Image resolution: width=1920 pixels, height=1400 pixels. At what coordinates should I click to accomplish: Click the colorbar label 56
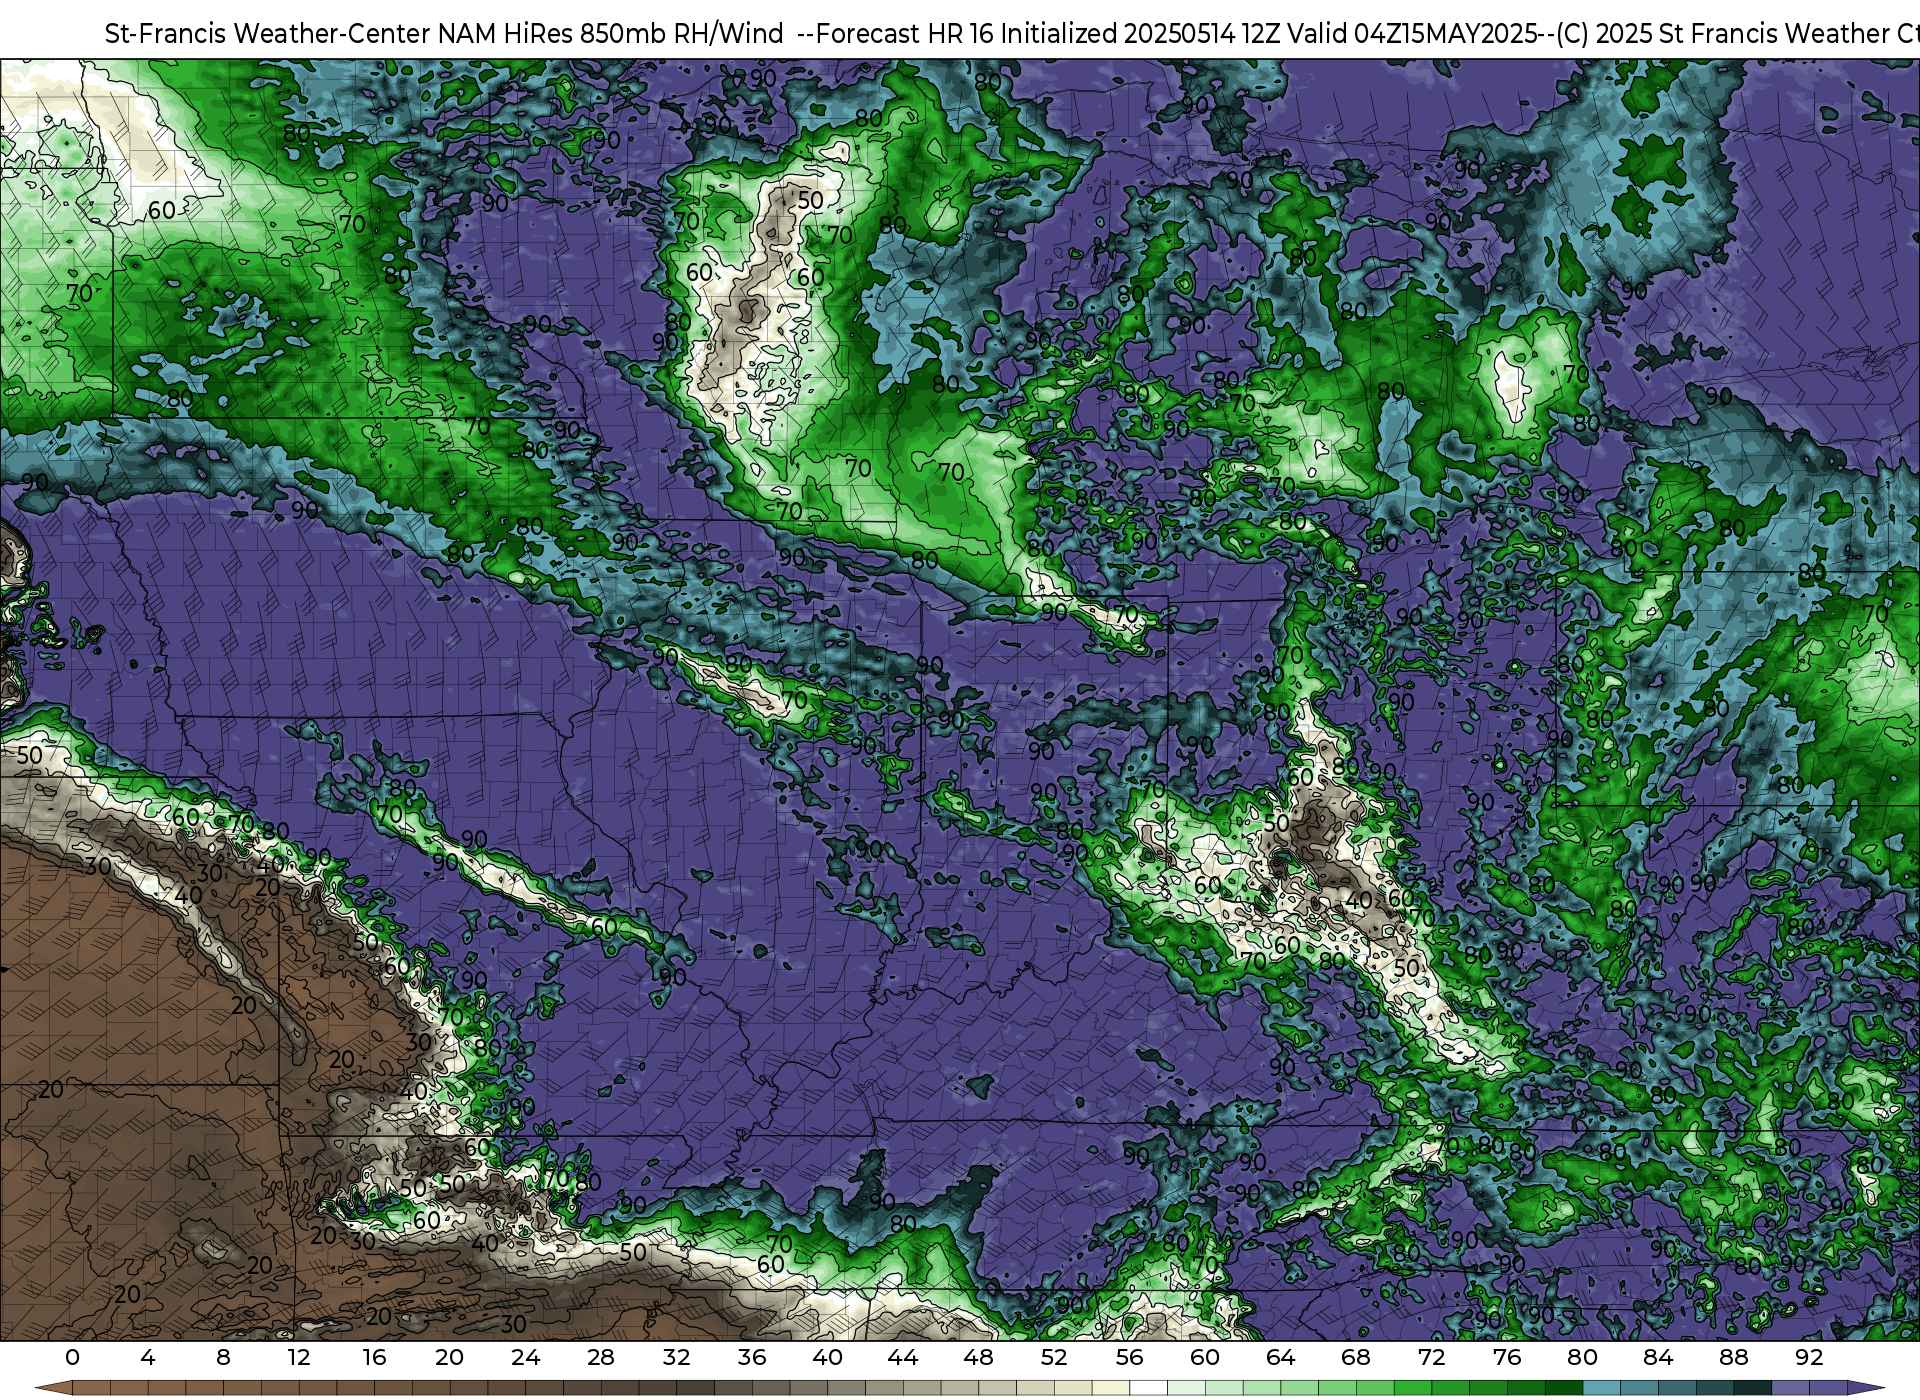pyautogui.click(x=1129, y=1357)
